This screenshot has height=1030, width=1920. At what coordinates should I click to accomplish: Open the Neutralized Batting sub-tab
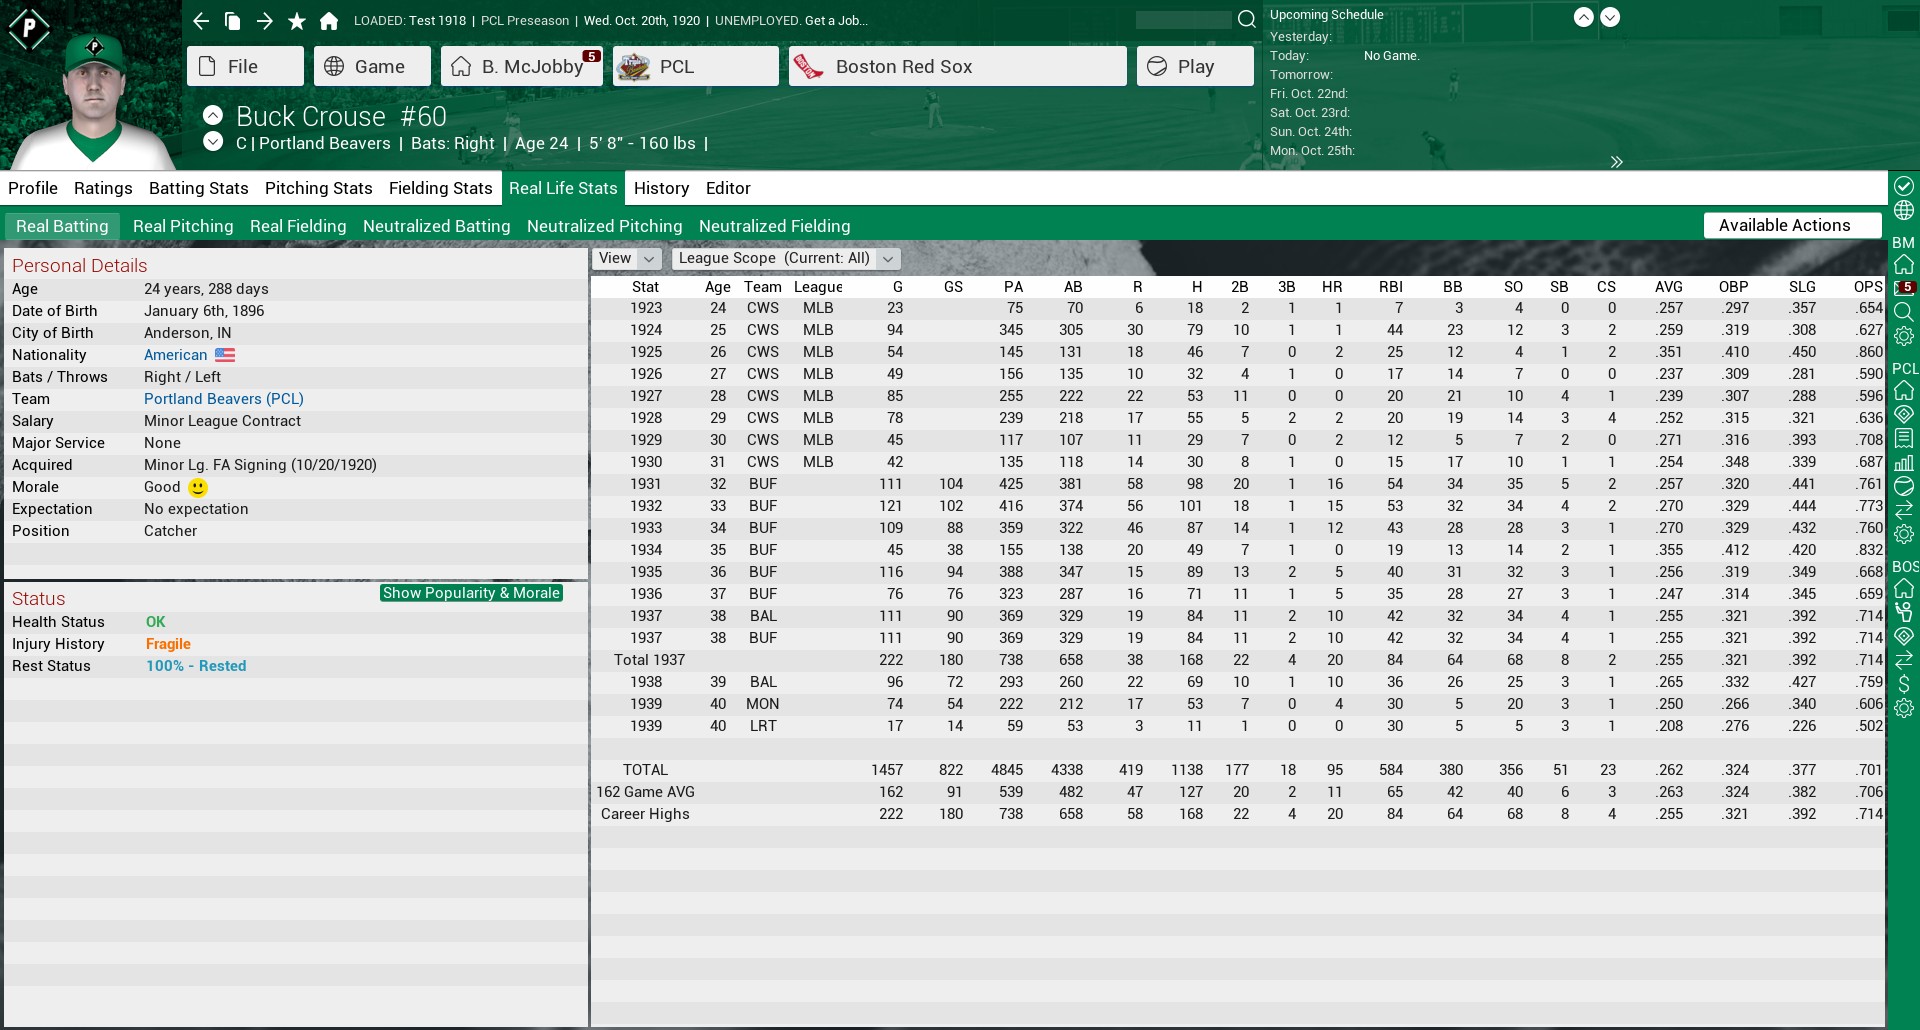pos(436,226)
